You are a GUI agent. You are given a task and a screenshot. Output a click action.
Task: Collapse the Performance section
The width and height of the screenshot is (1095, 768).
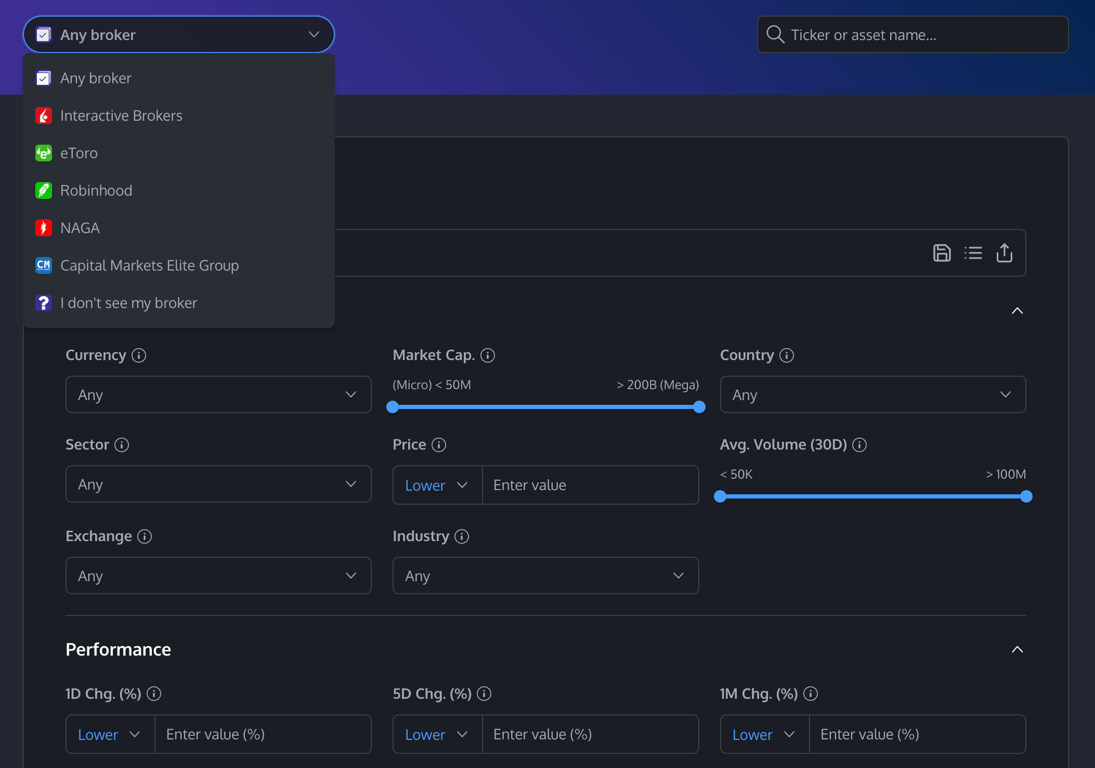1017,649
